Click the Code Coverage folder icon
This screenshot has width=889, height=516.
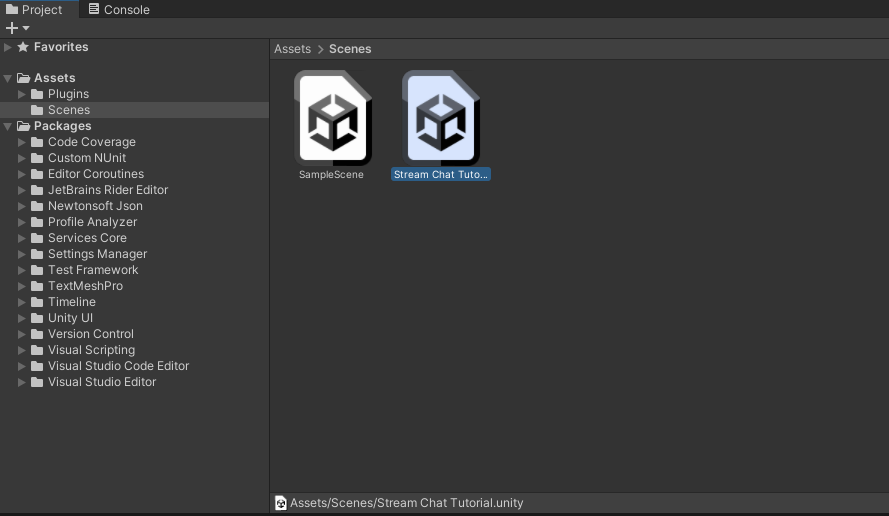37,142
